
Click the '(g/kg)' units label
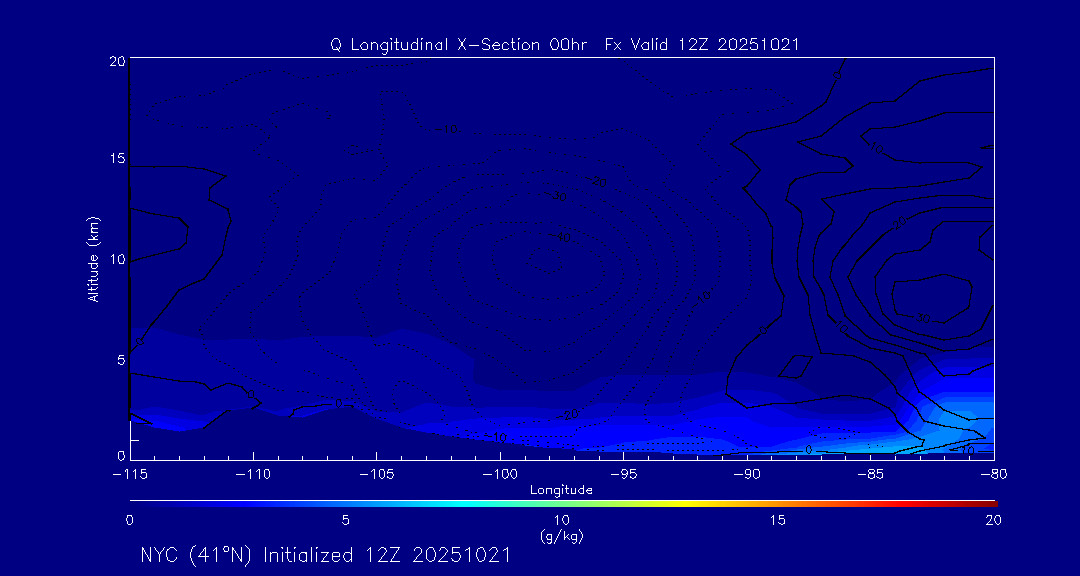(x=561, y=536)
